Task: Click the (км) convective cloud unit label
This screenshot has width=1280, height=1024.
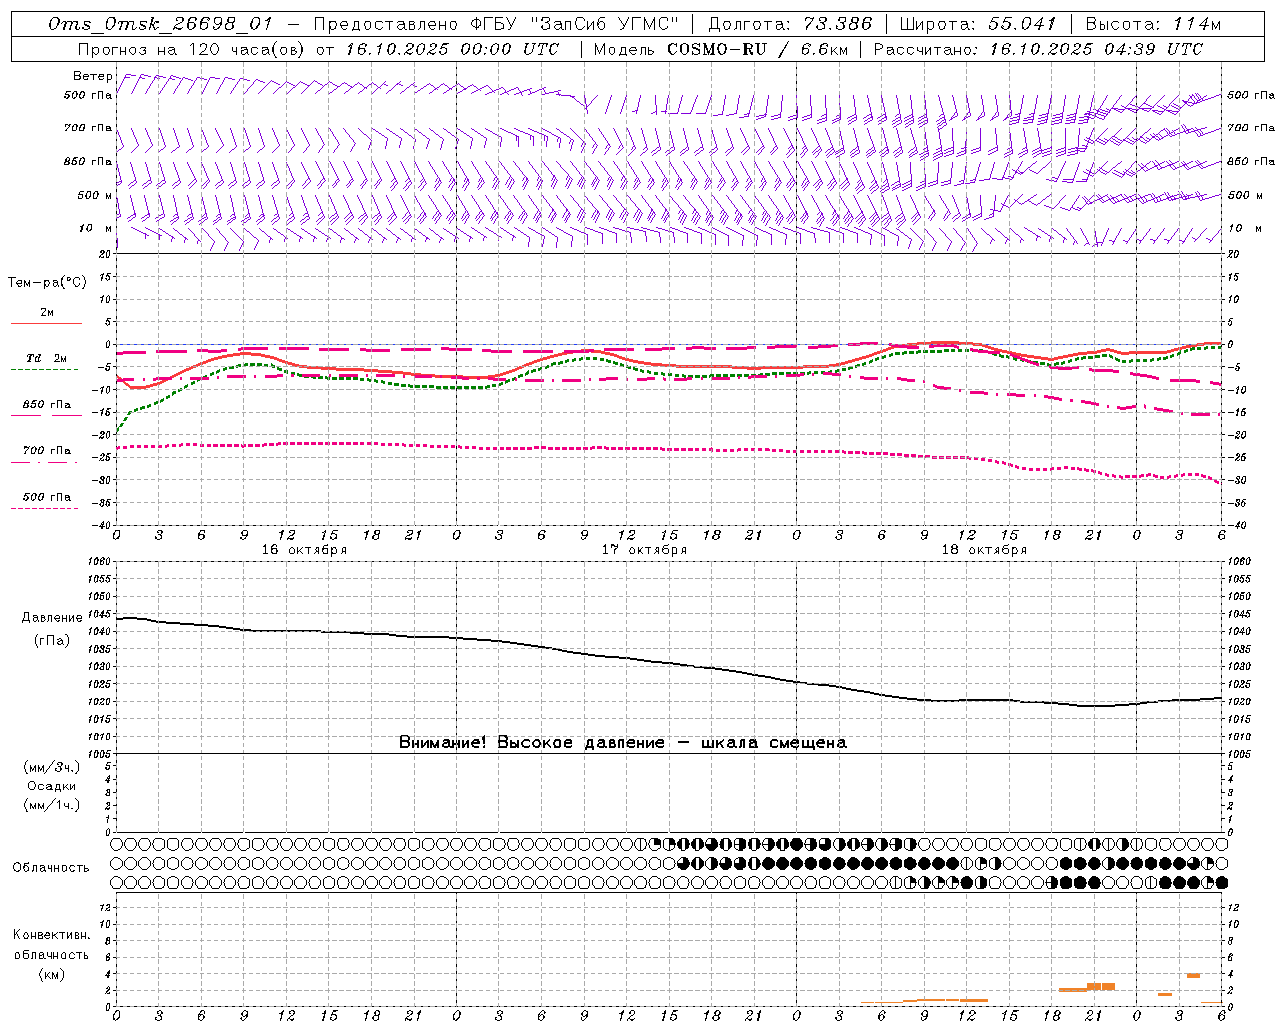Action: (51, 974)
